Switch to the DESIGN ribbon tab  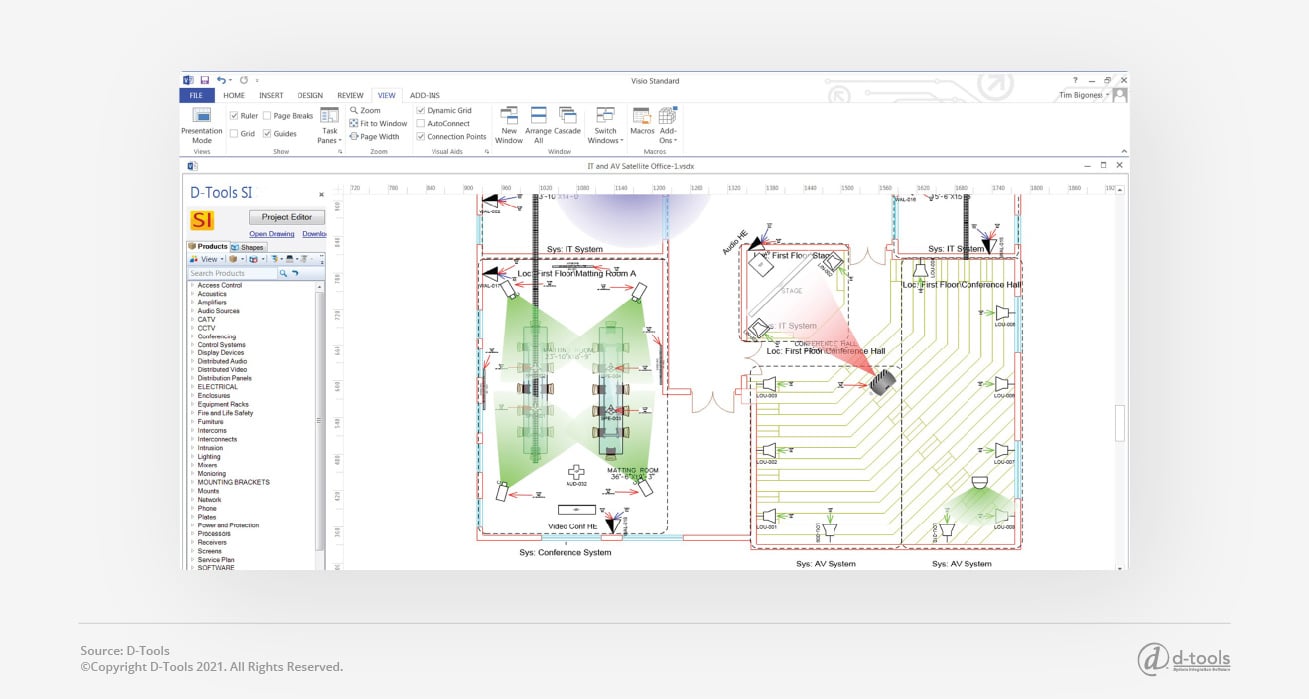[x=310, y=95]
